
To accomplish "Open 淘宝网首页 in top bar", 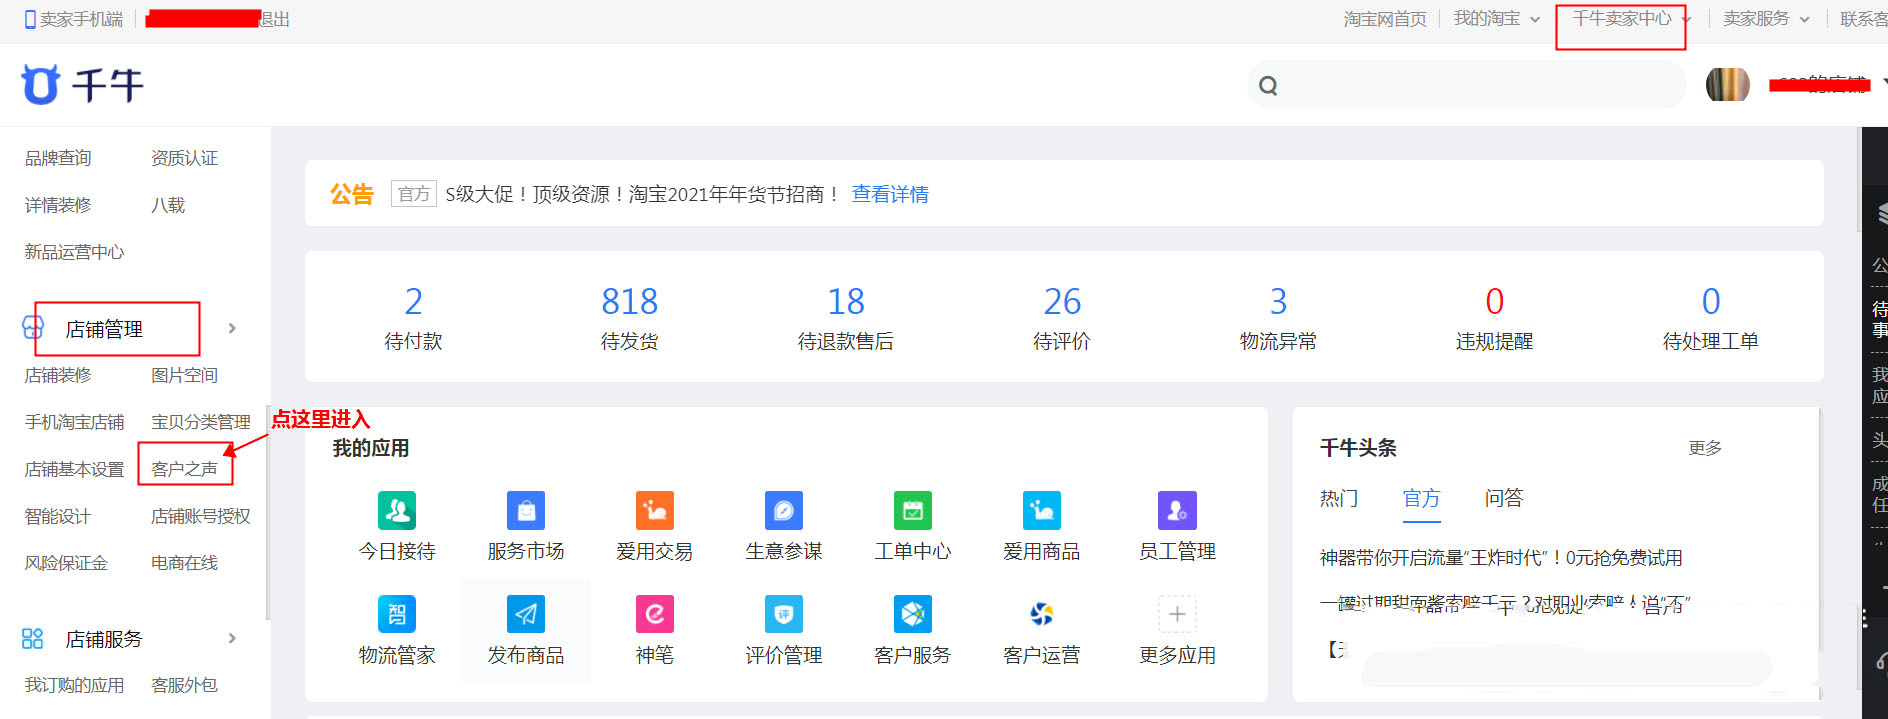I will pyautogui.click(x=1385, y=19).
